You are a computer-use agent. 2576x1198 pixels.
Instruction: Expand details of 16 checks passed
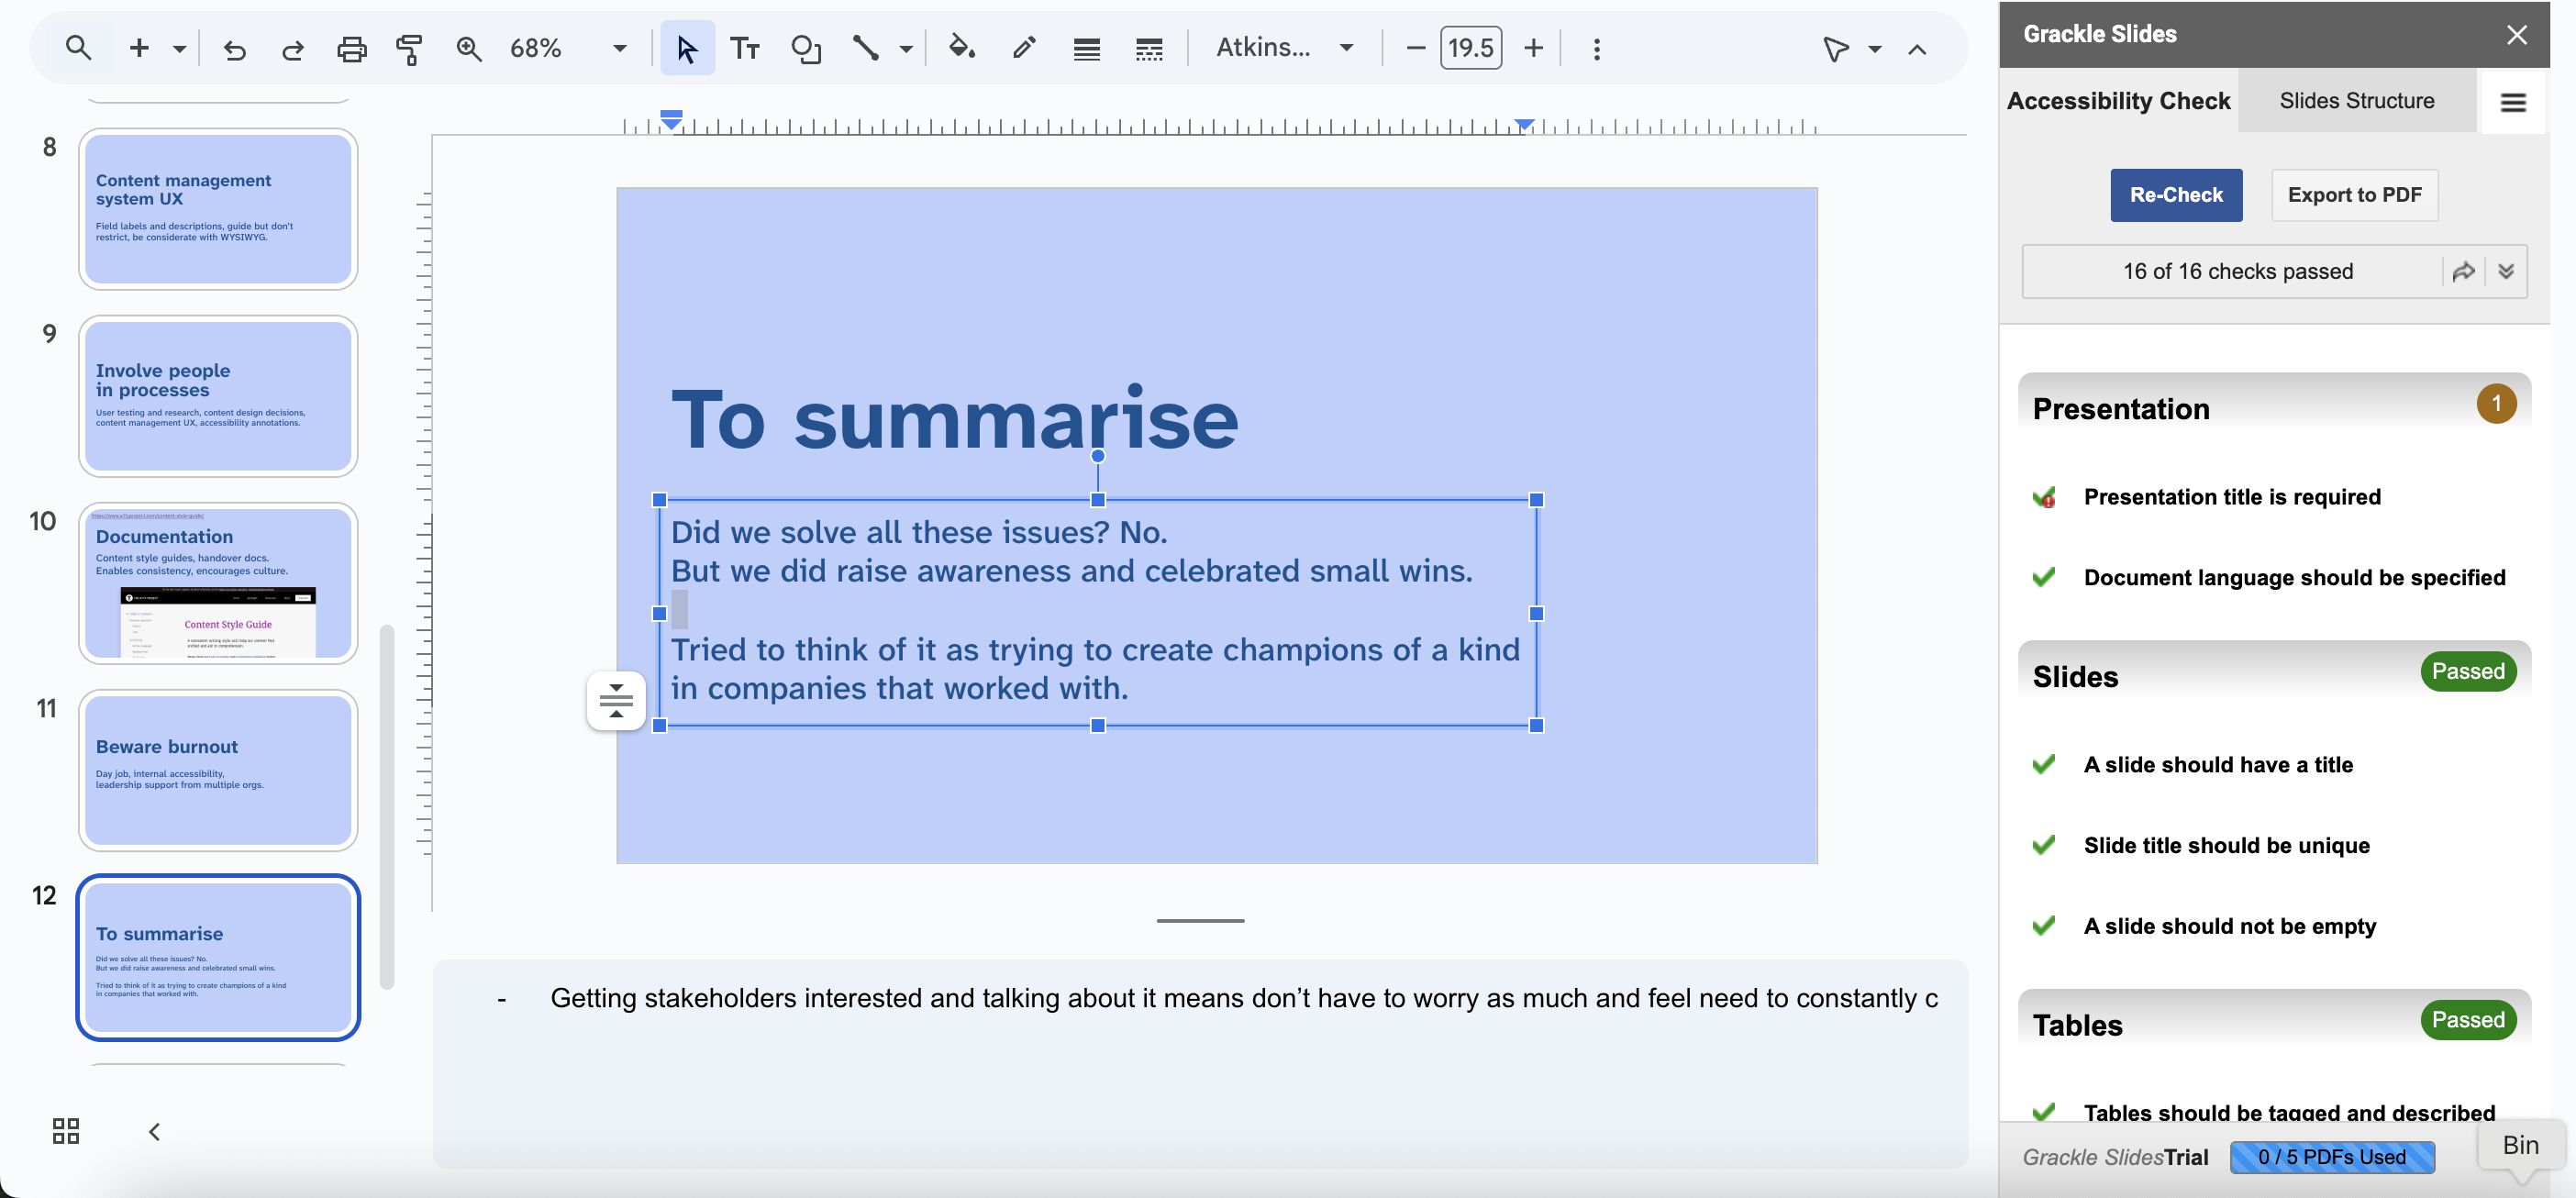(2507, 271)
